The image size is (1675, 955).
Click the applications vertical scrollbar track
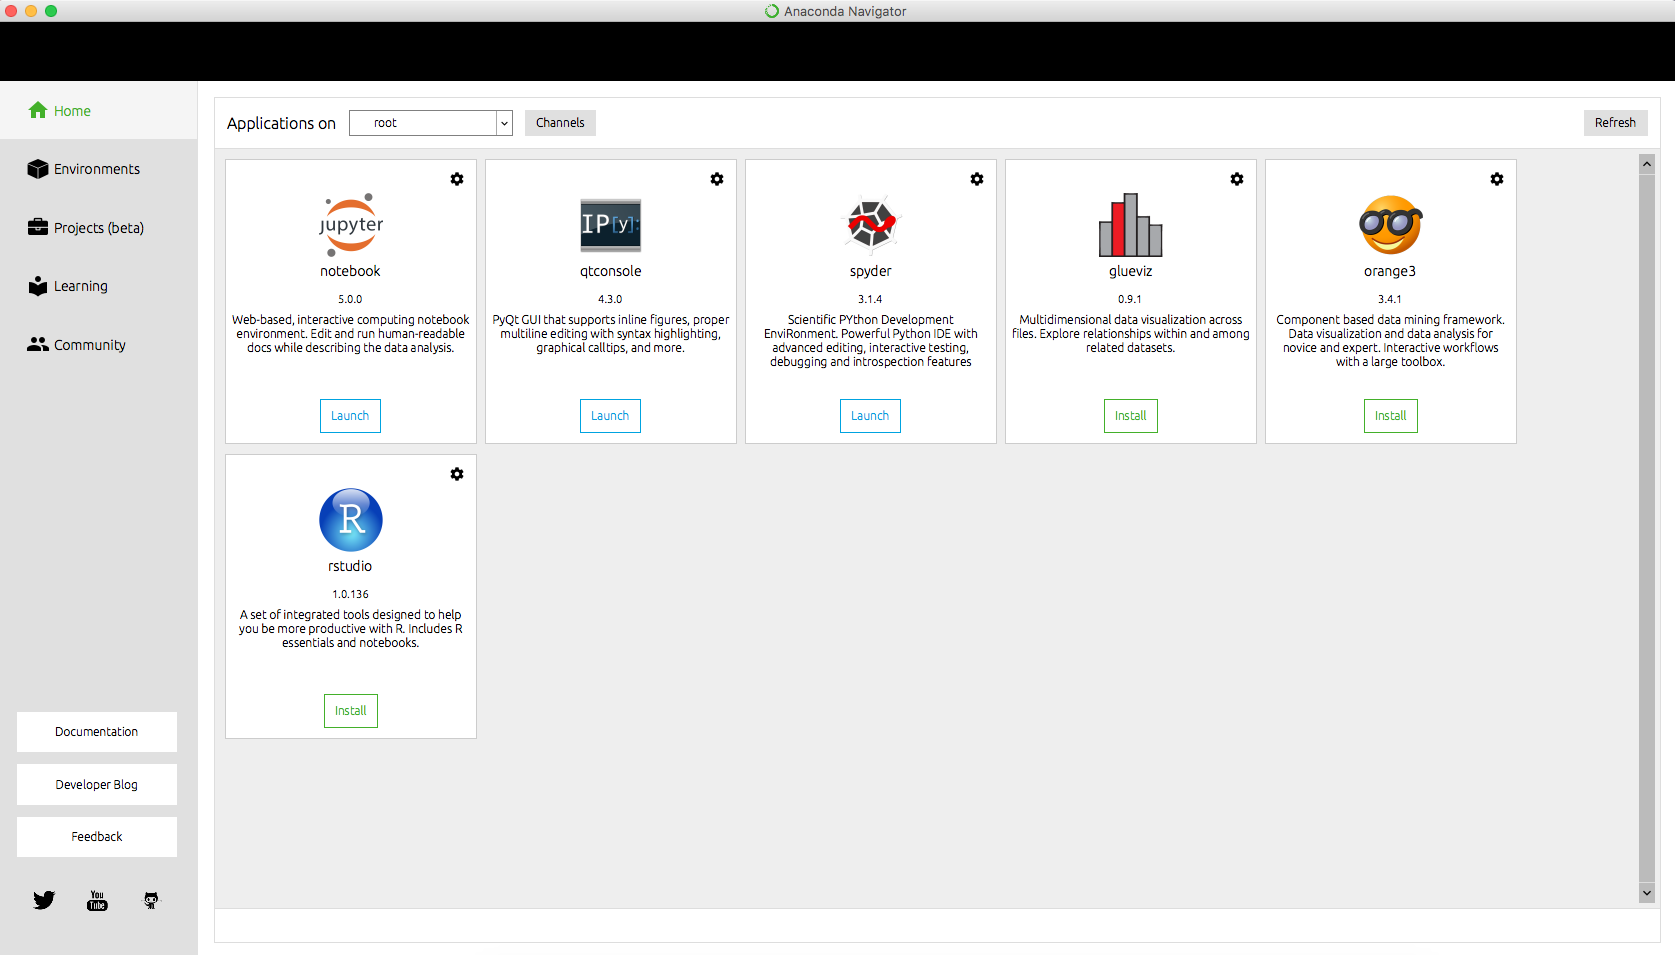(x=1647, y=528)
